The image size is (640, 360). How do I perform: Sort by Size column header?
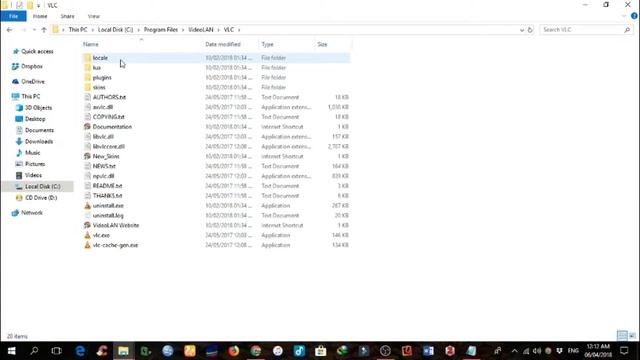322,44
